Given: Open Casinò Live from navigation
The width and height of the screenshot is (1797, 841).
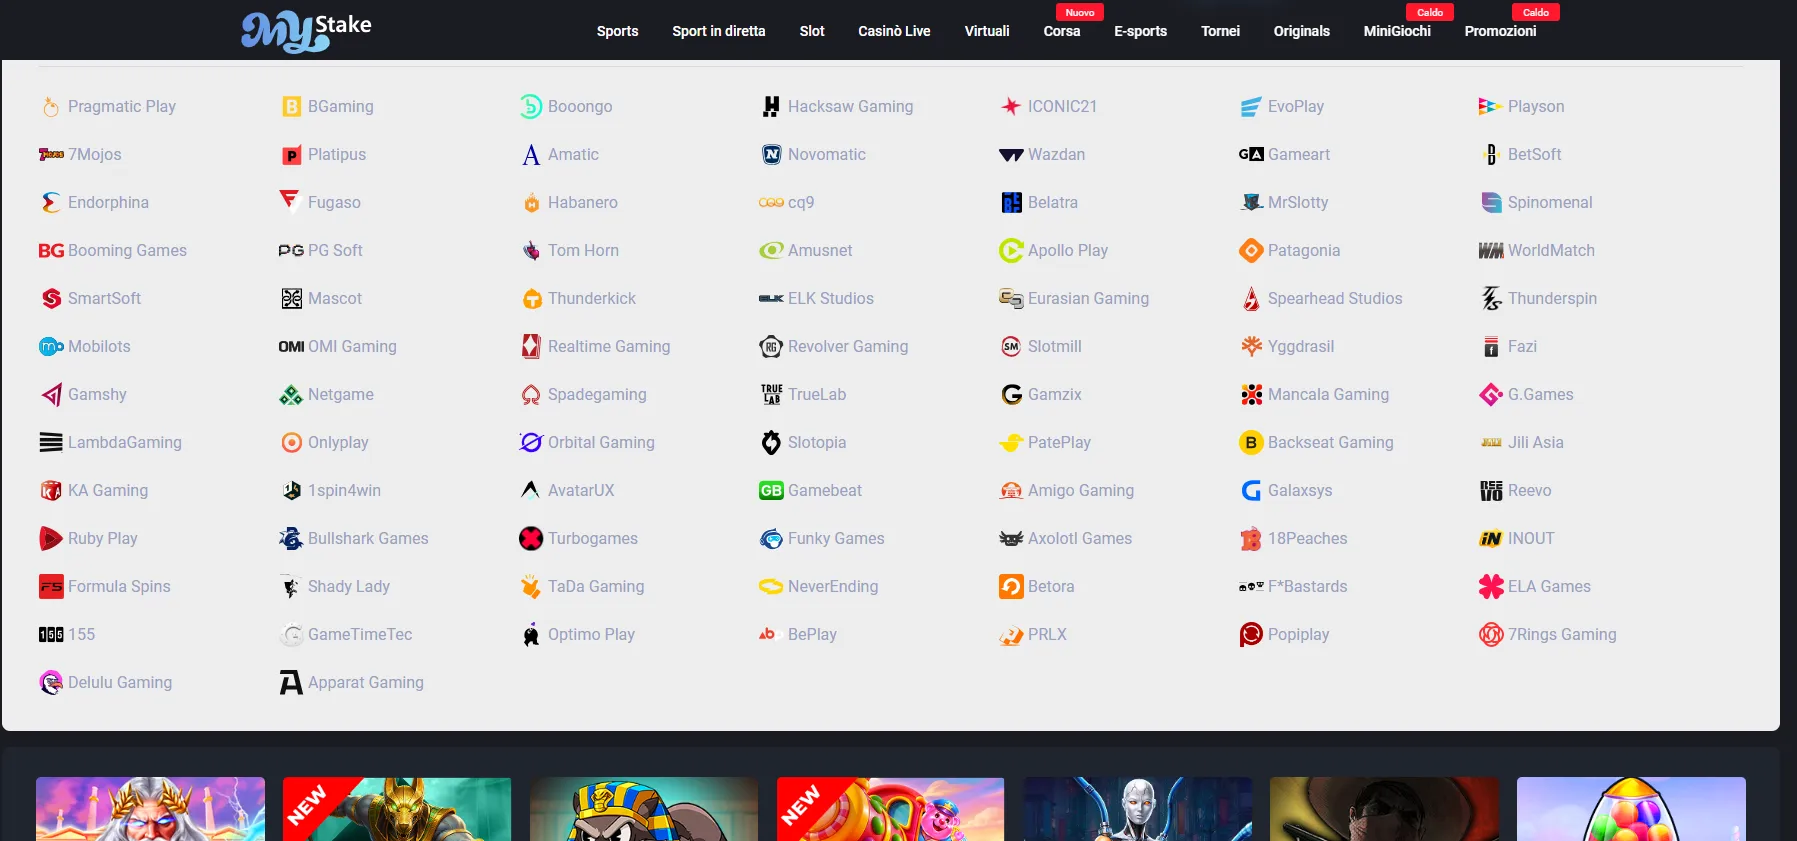Looking at the screenshot, I should click(x=894, y=31).
